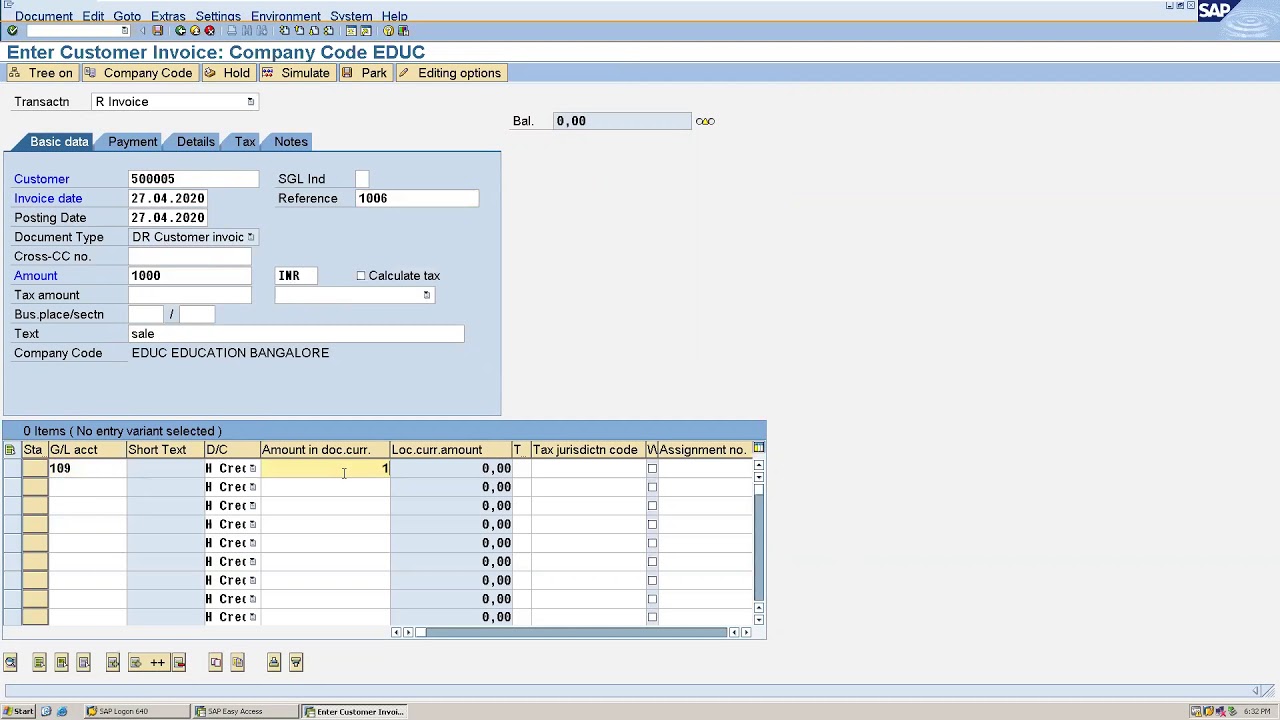Click the Copy line icon below grid
1280x720 pixels.
pyautogui.click(x=215, y=662)
